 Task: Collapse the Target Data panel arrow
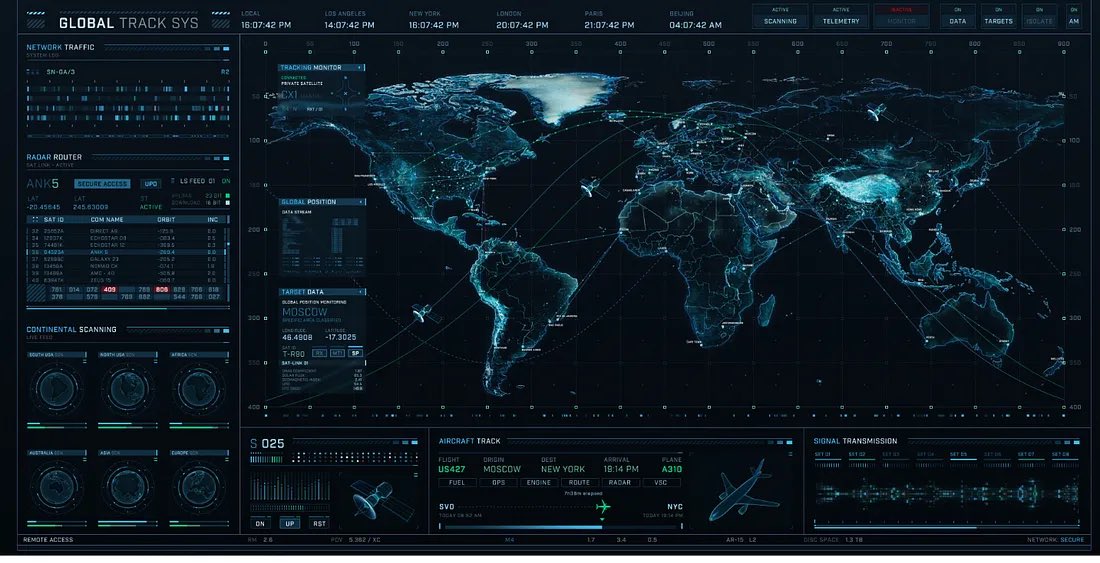click(x=361, y=292)
